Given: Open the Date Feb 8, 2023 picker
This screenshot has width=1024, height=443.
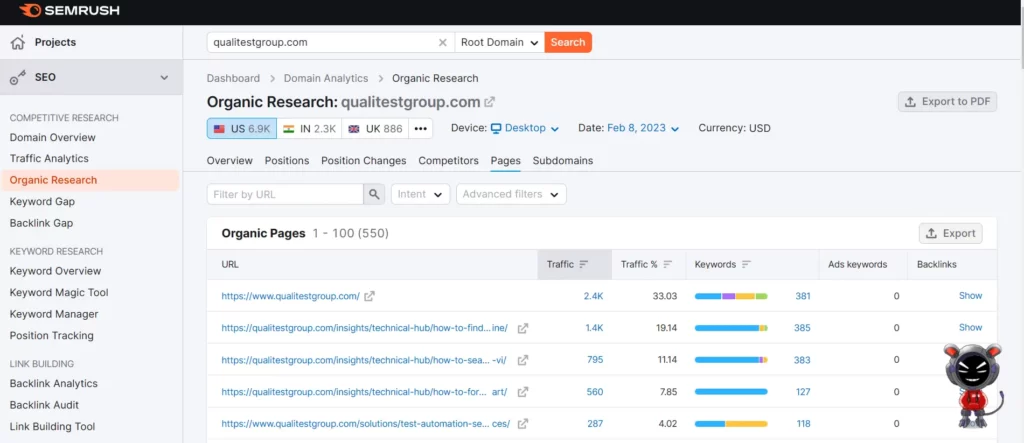Looking at the screenshot, I should click(x=643, y=128).
